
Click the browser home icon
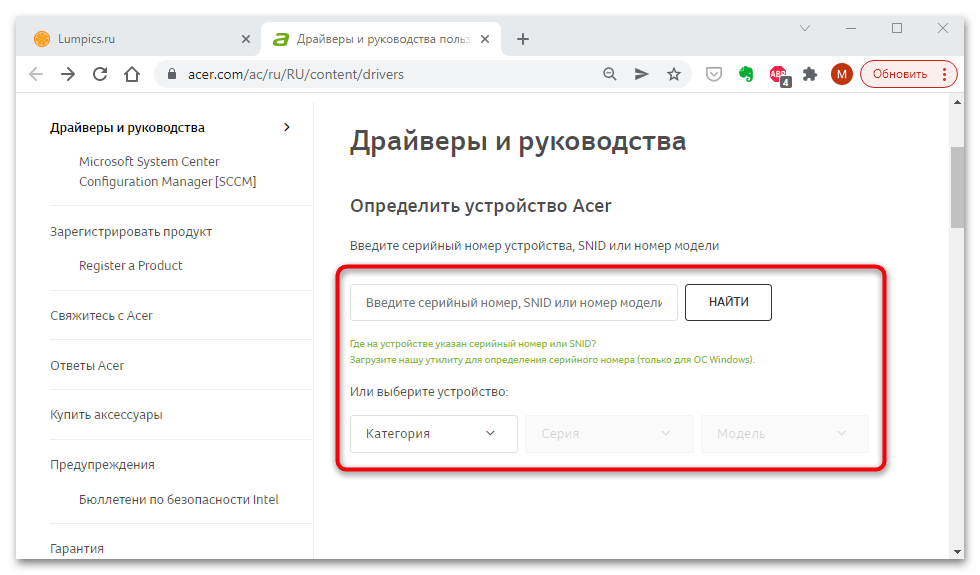tap(132, 74)
